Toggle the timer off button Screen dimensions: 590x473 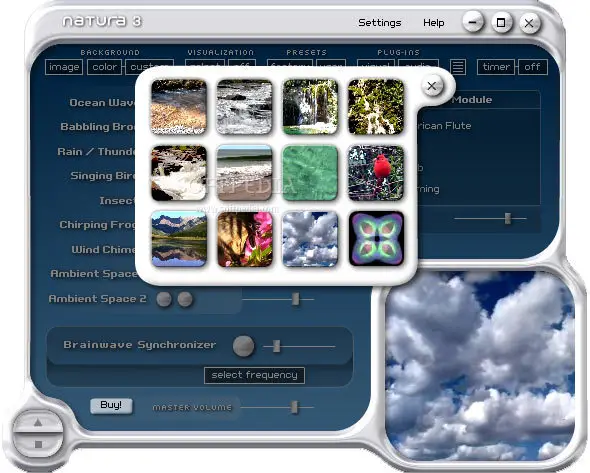point(532,67)
